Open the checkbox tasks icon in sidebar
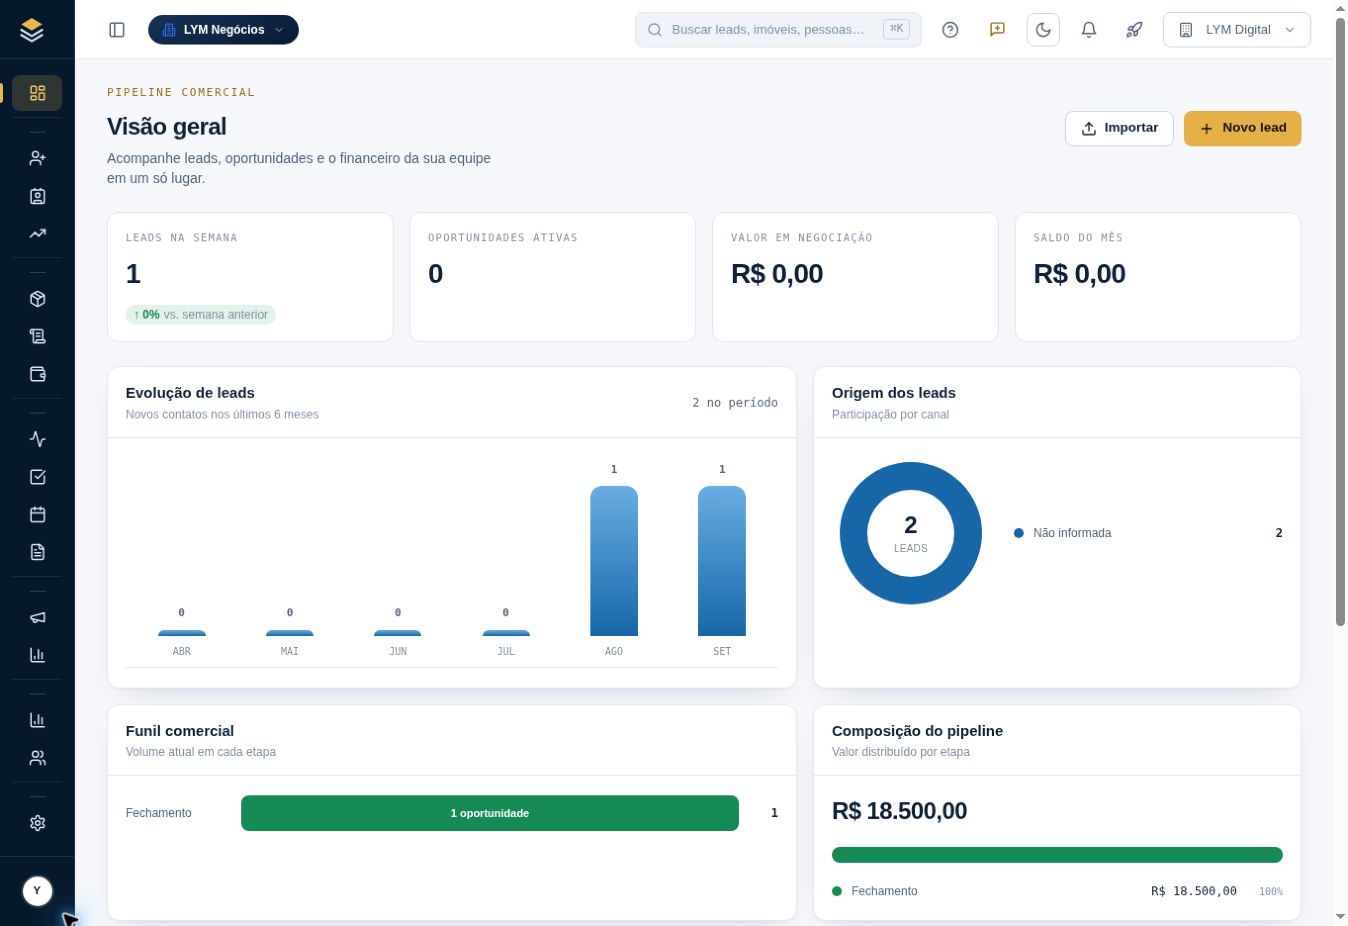 37,477
